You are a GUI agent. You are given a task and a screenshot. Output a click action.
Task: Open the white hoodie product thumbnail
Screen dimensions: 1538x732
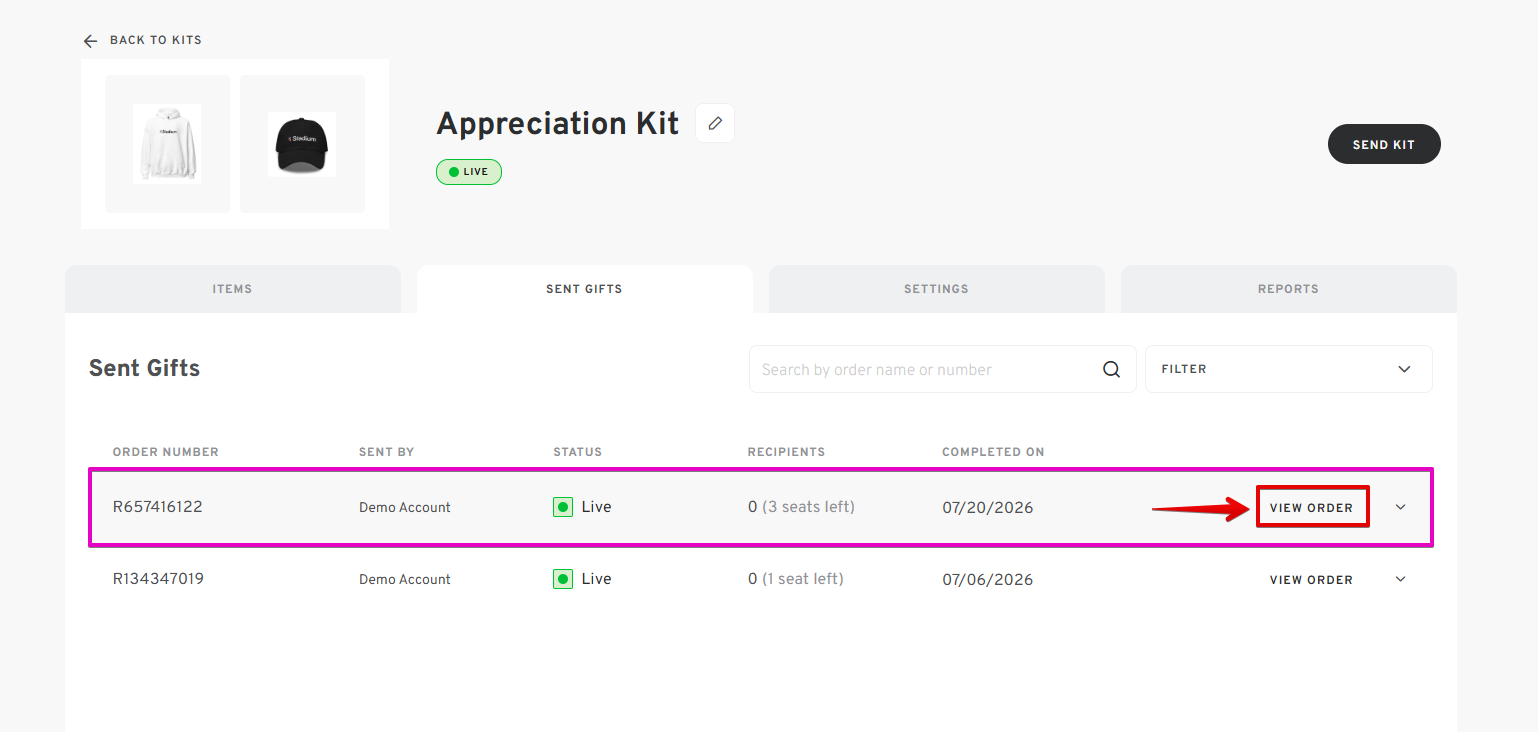[167, 144]
